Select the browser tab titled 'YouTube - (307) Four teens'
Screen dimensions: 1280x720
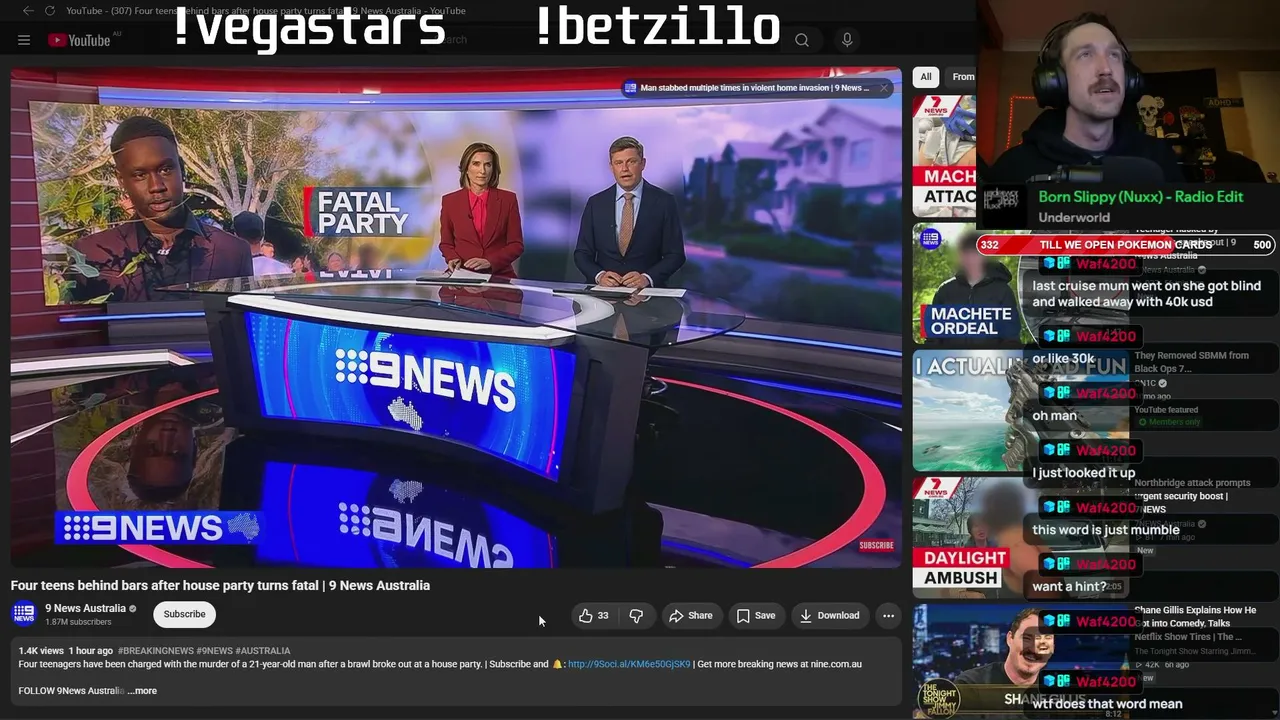[x=265, y=11]
